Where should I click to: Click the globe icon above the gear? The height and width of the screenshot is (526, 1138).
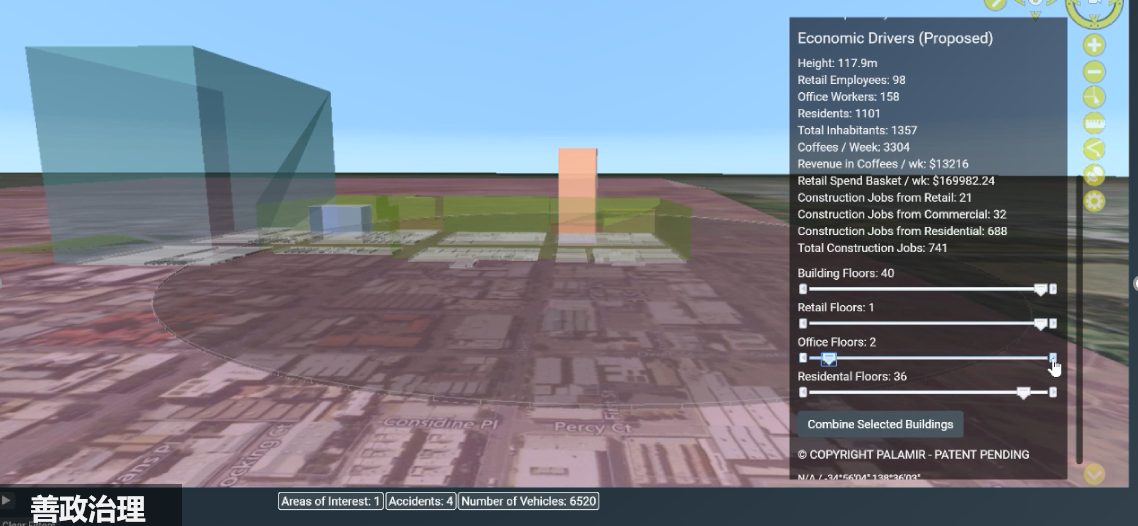(x=1094, y=174)
